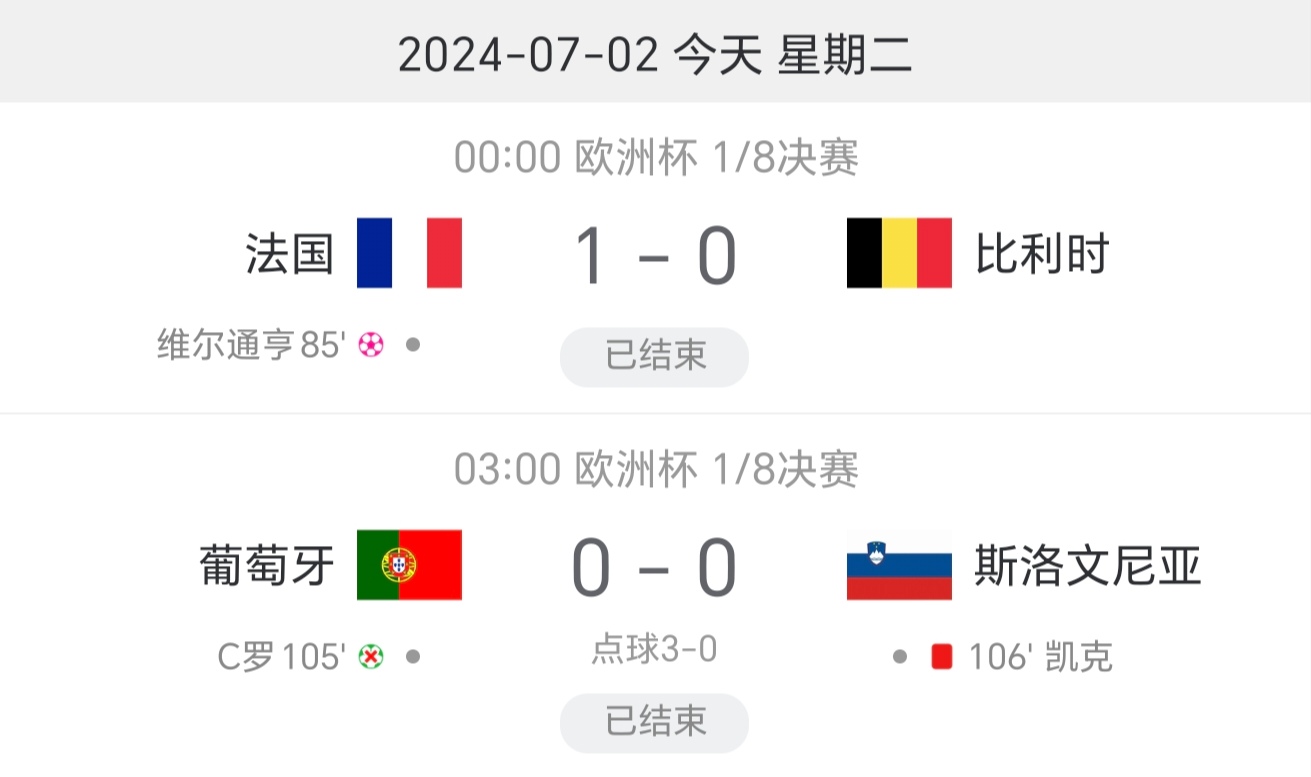Viewport: 1311px width, 777px height.
Task: Select the 葡萄牙 team name
Action: point(267,566)
